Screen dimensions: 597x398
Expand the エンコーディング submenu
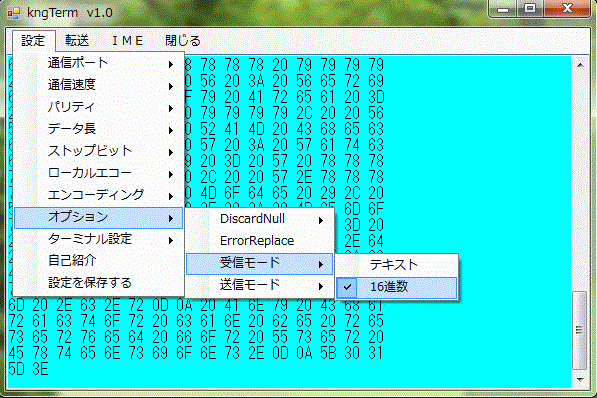tap(98, 195)
